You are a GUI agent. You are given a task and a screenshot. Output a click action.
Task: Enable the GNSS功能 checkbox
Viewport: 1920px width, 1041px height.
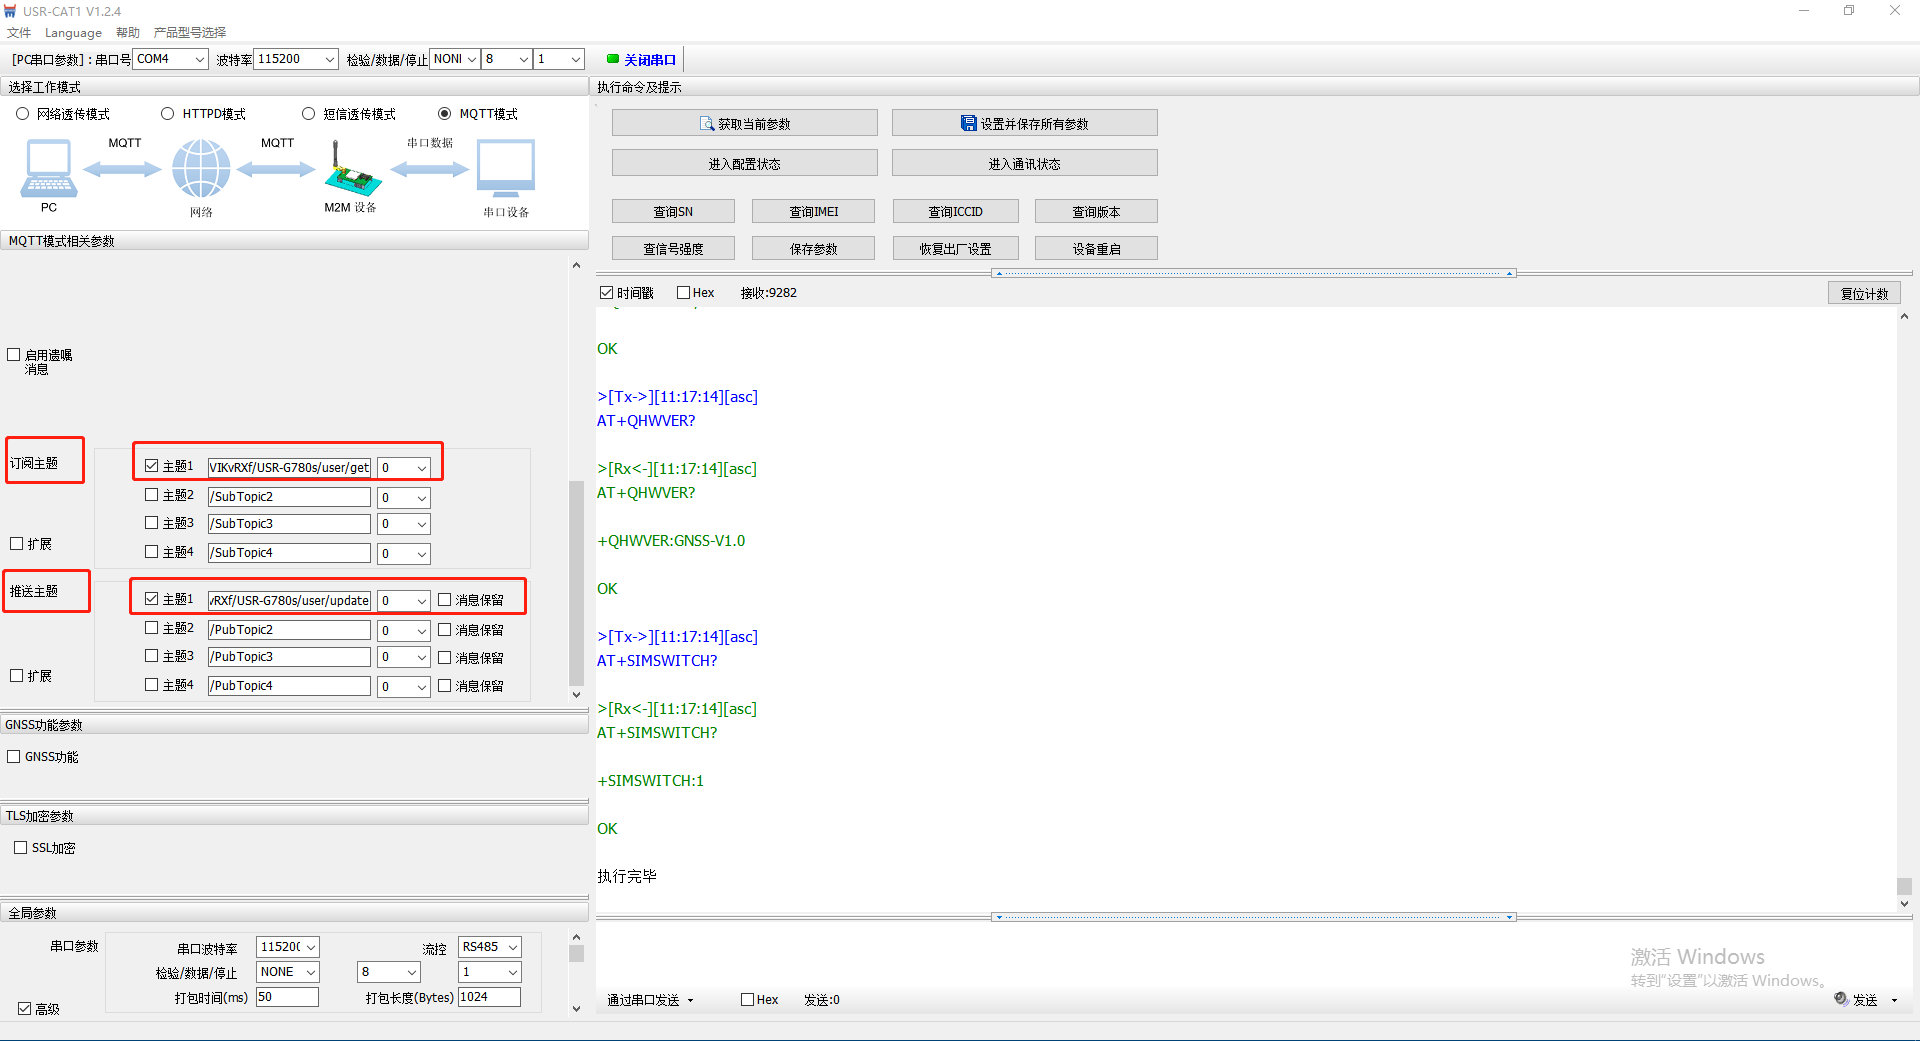[14, 757]
